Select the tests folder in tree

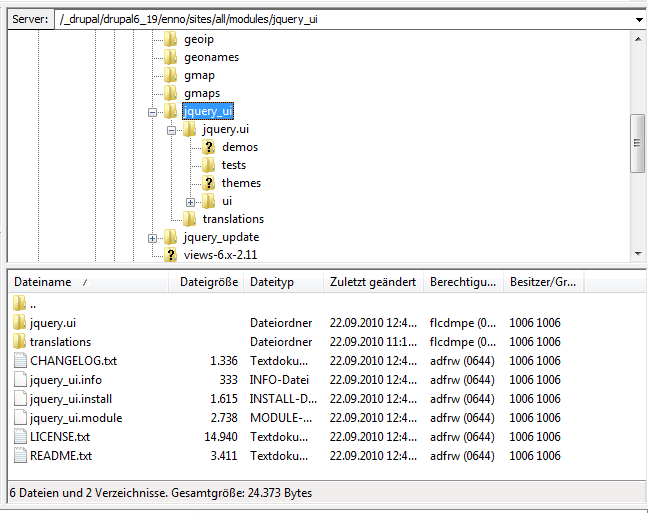(x=233, y=165)
